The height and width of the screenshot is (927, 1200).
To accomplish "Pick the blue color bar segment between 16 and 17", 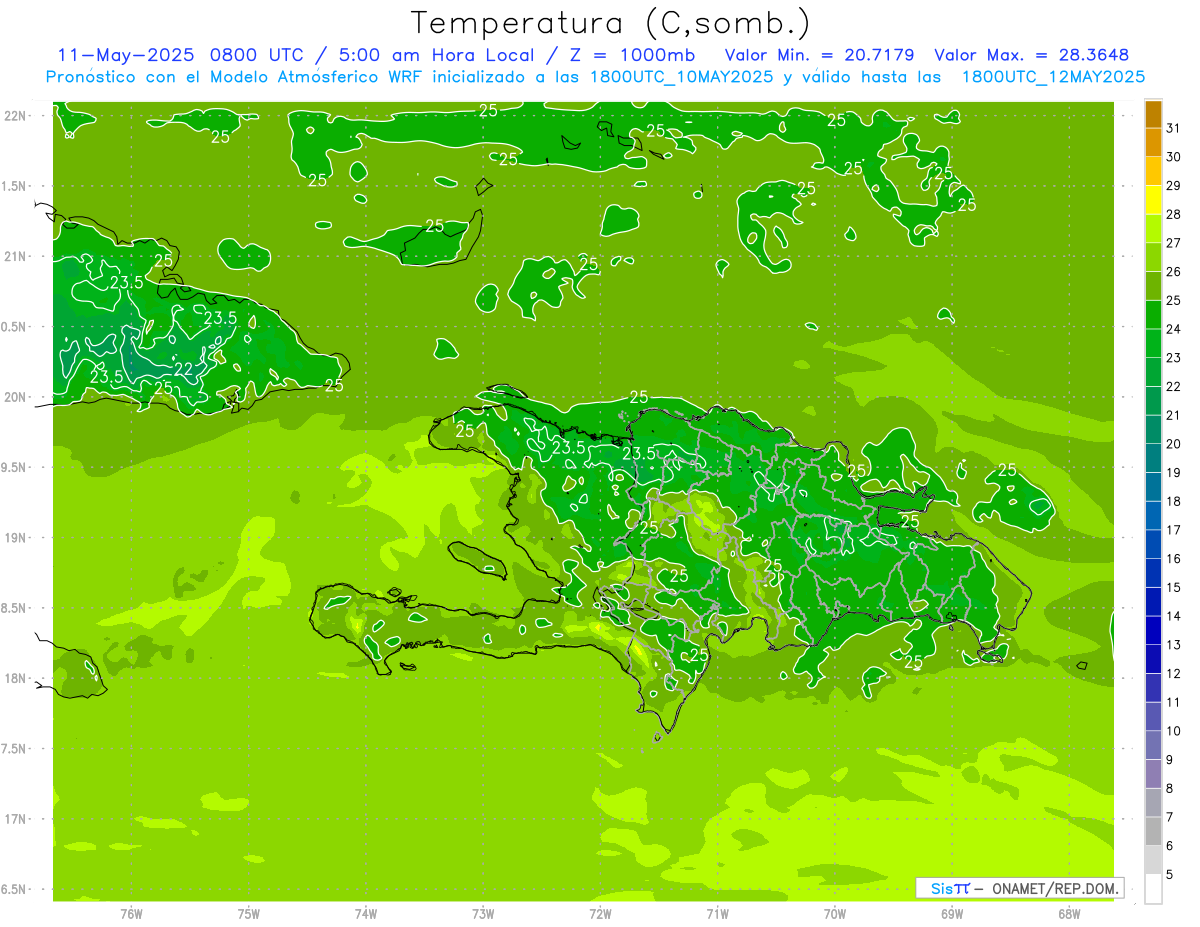I will click(1153, 544).
